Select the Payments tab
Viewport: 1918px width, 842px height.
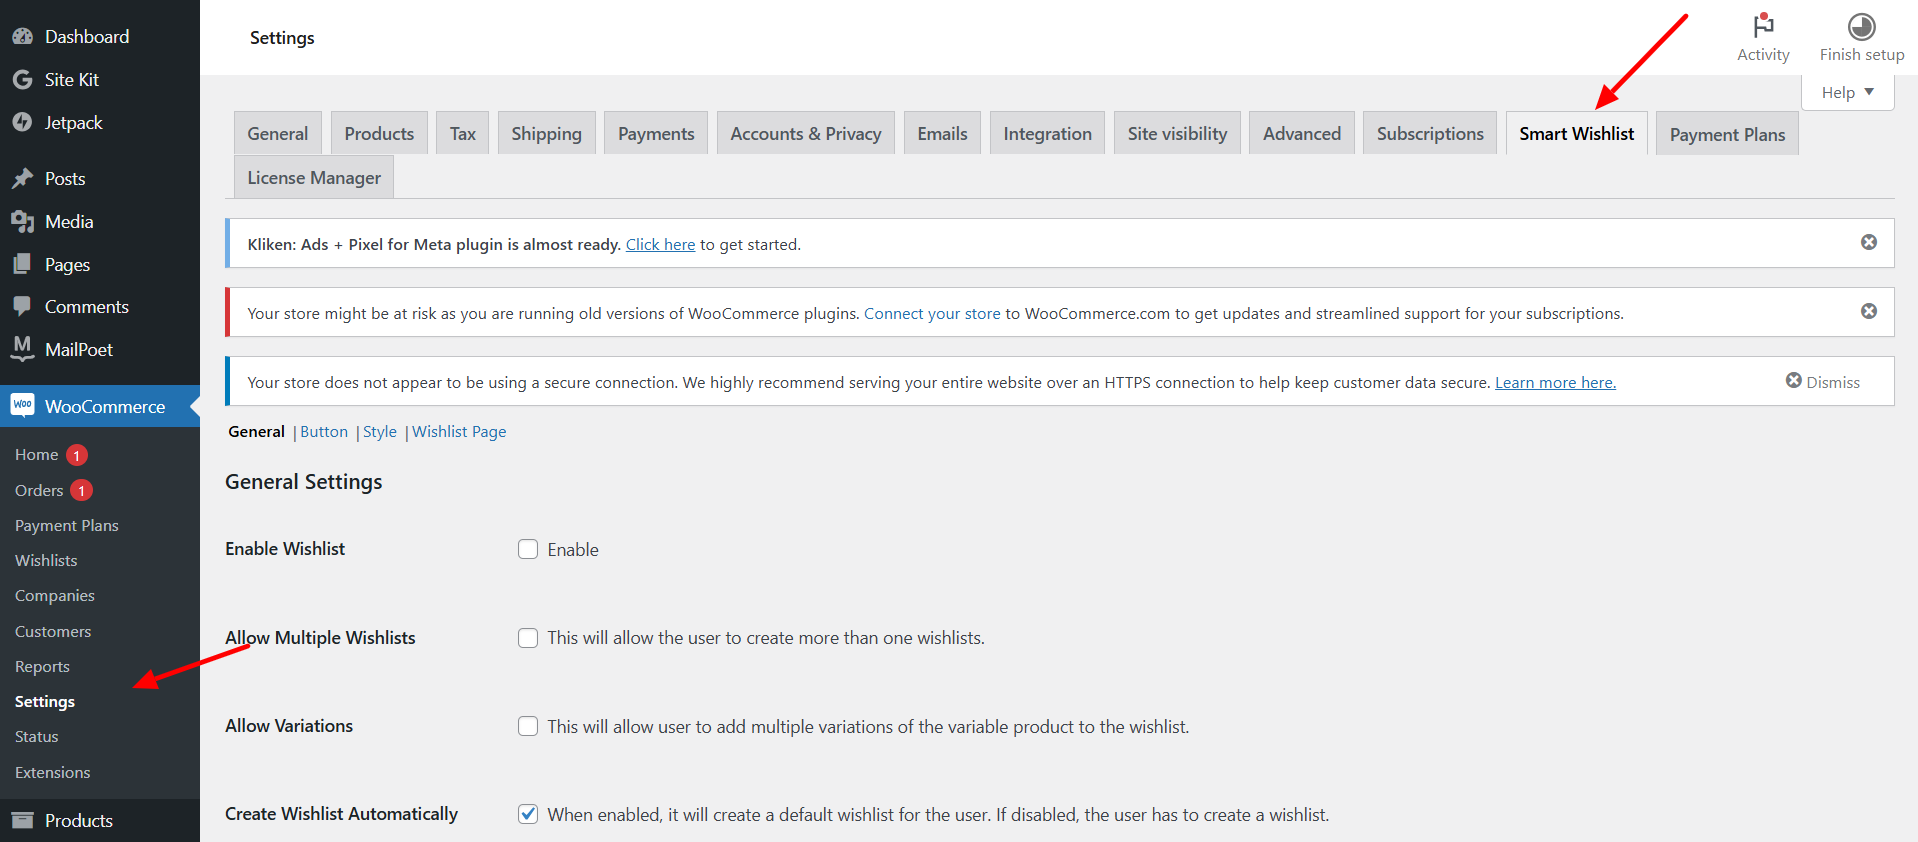656,133
